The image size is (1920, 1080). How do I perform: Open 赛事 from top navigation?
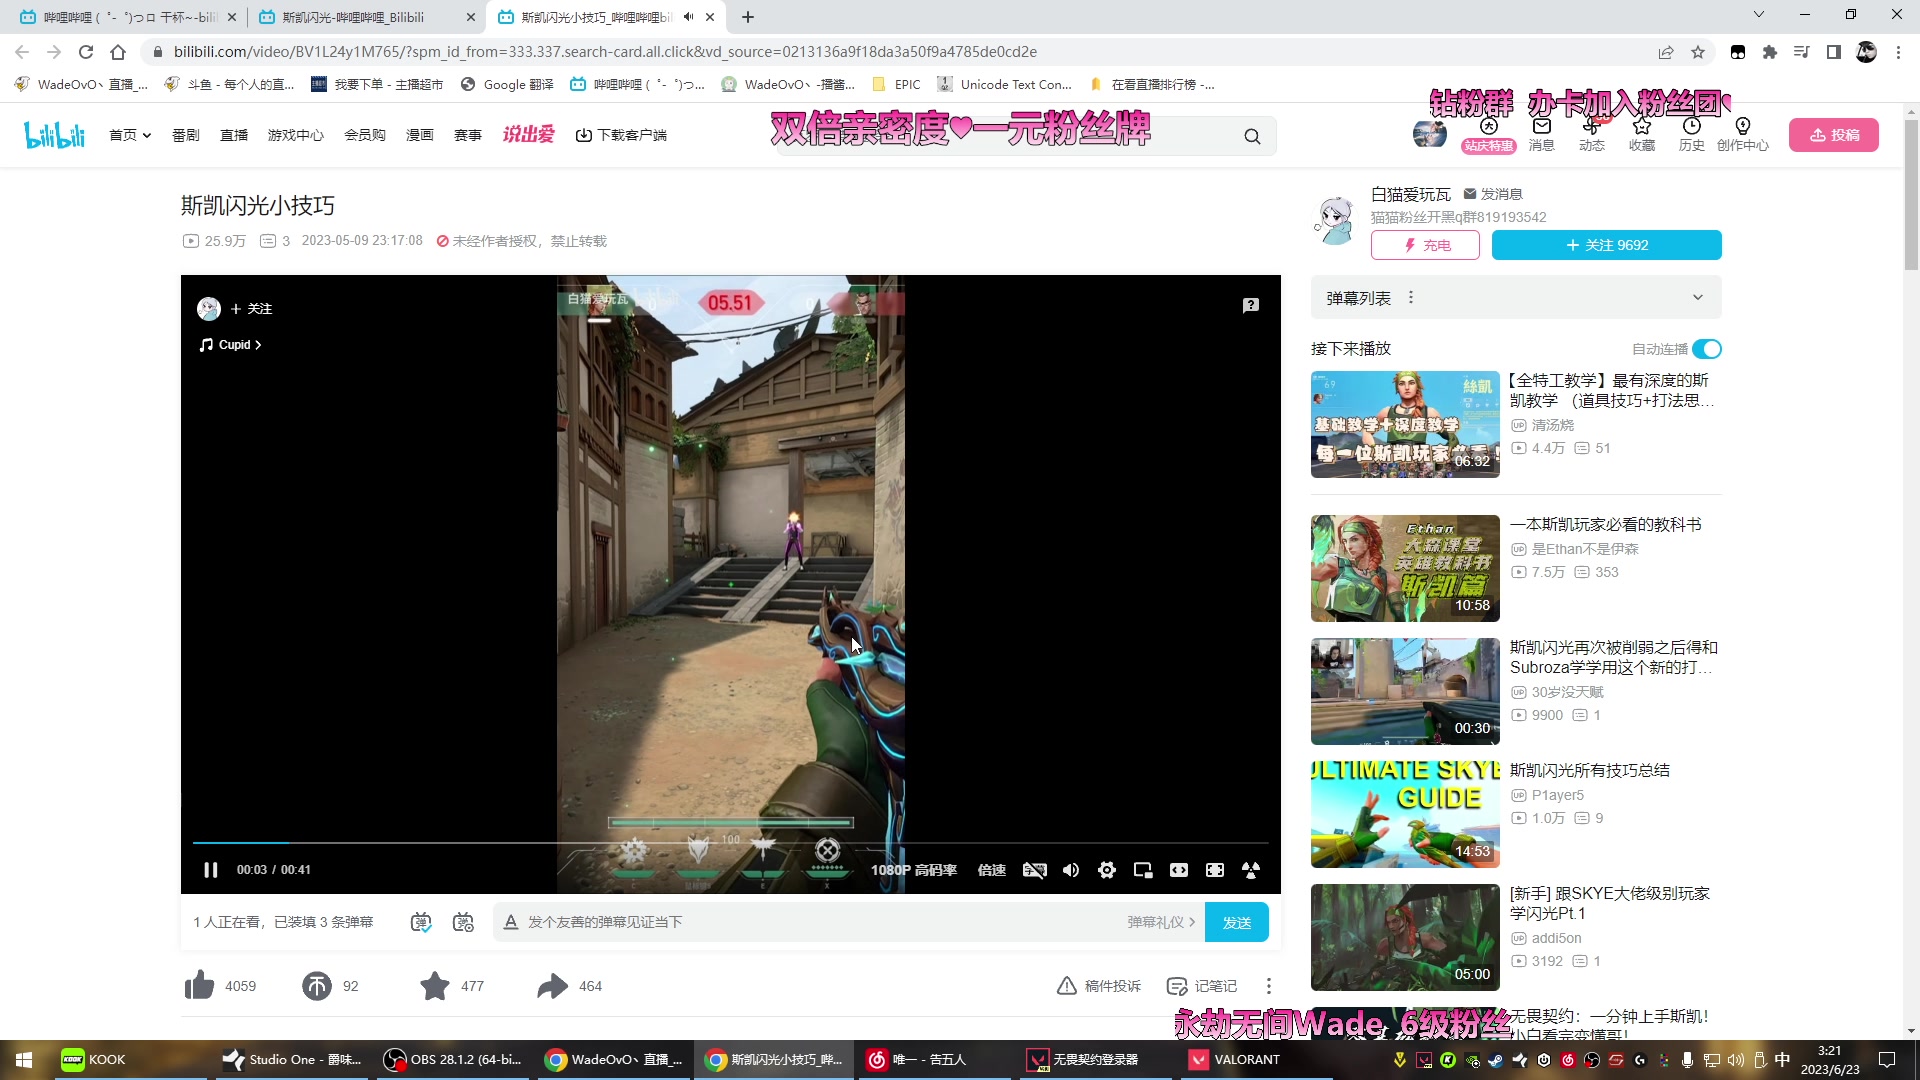[468, 135]
